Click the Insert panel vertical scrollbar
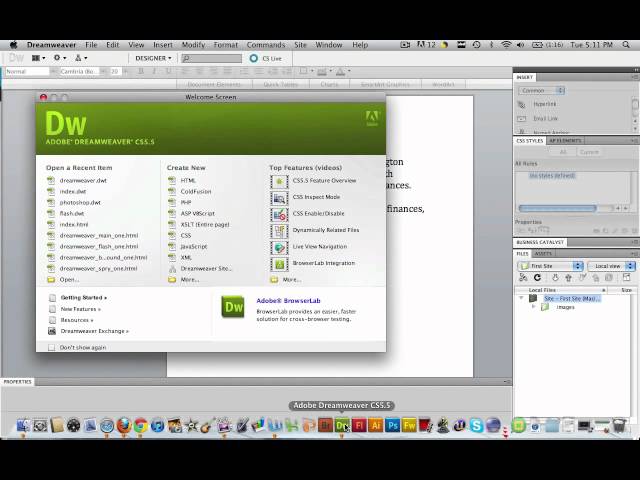Image resolution: width=640 pixels, height=480 pixels. (635, 105)
